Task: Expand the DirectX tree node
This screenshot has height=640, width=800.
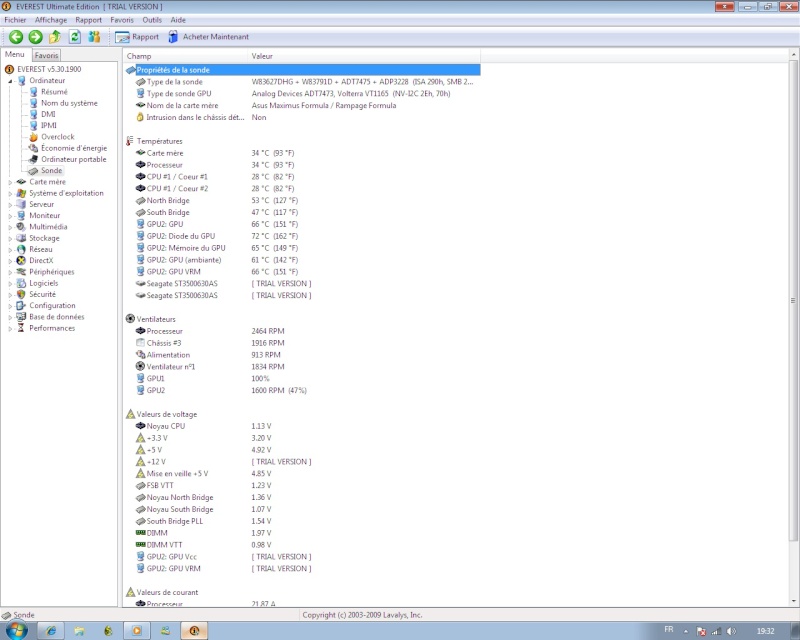Action: [10, 261]
